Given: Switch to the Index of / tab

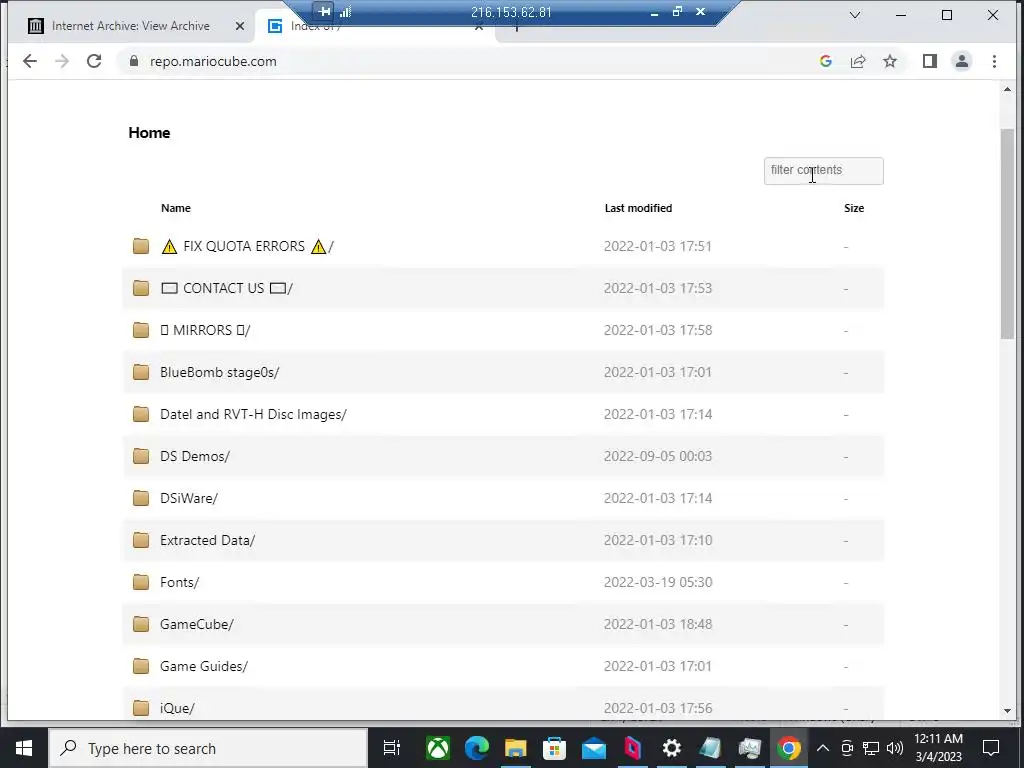Looking at the screenshot, I should click(x=315, y=26).
